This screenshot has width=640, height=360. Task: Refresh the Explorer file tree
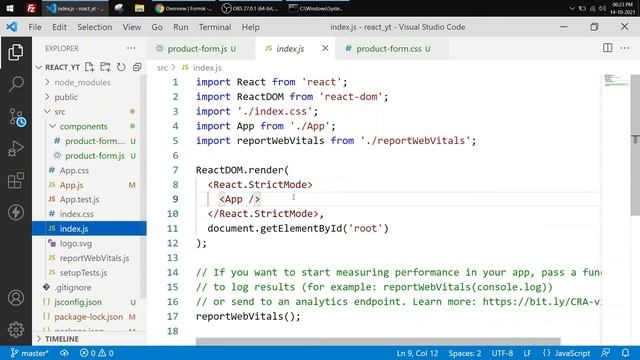[121, 67]
